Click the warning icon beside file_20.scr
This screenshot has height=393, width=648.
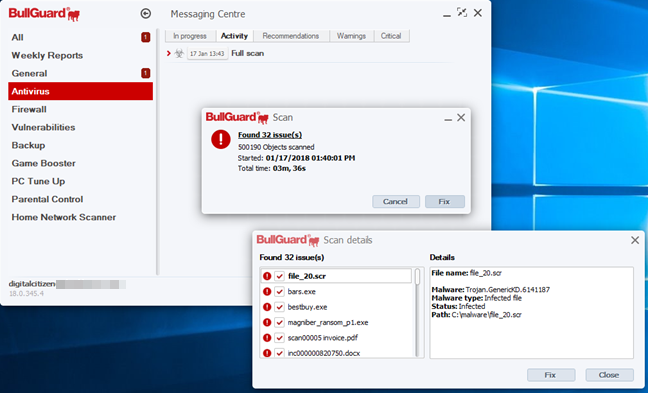tap(267, 276)
